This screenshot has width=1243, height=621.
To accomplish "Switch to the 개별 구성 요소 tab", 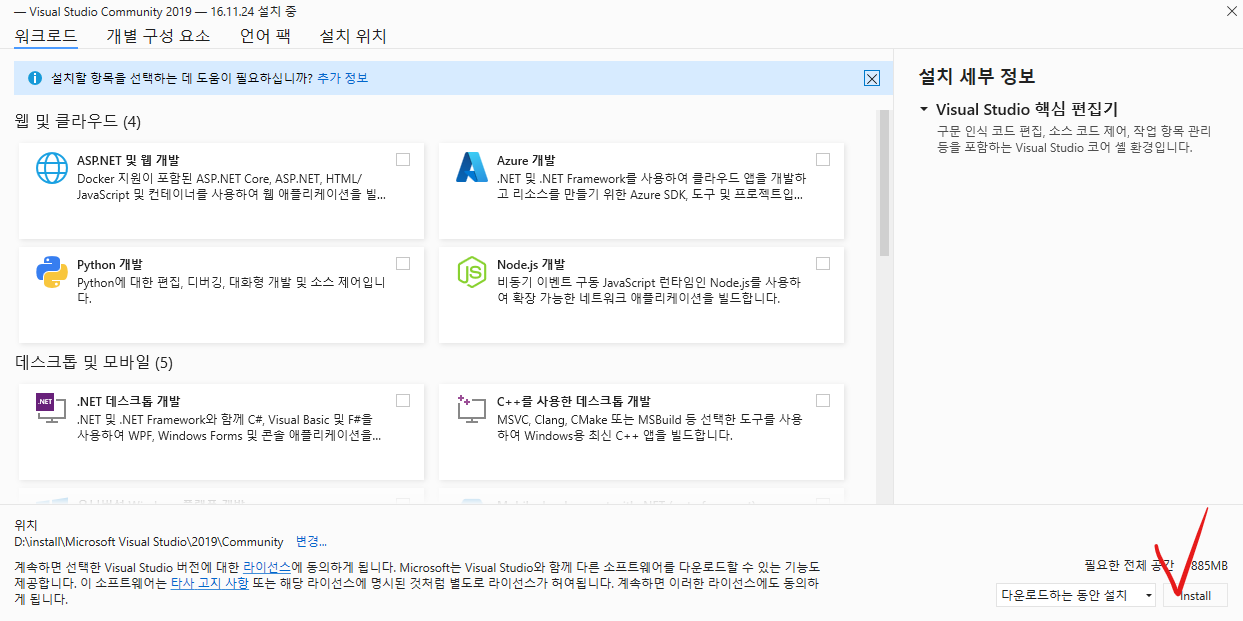I will click(x=158, y=36).
